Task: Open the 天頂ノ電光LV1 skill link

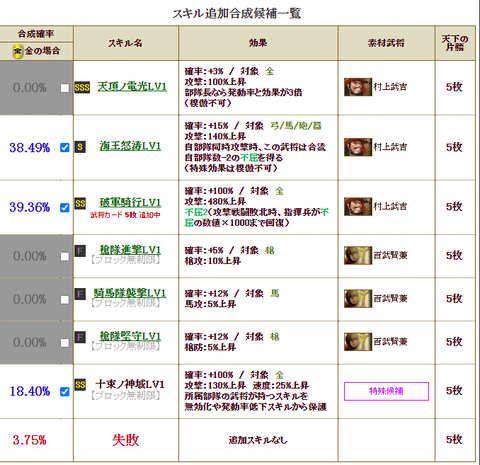Action: point(132,87)
